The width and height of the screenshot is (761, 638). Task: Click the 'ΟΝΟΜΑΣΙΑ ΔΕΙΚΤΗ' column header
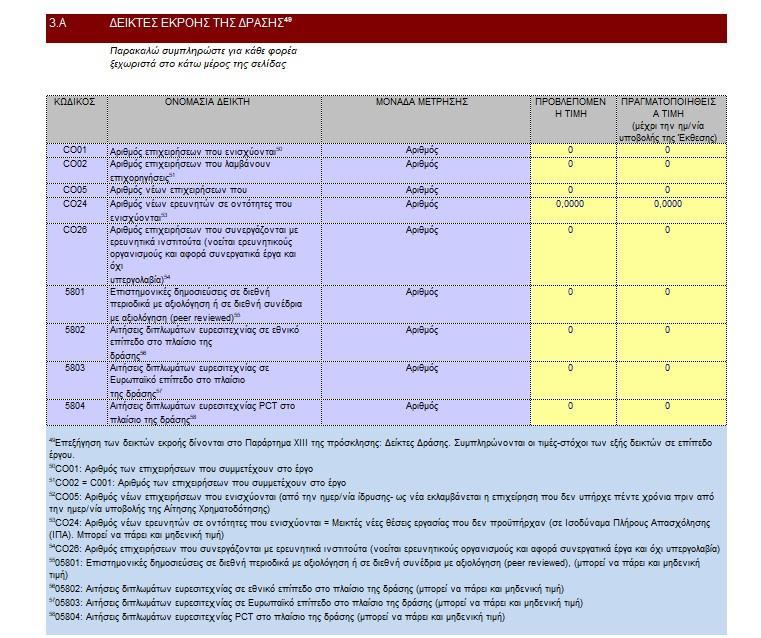pyautogui.click(x=214, y=119)
